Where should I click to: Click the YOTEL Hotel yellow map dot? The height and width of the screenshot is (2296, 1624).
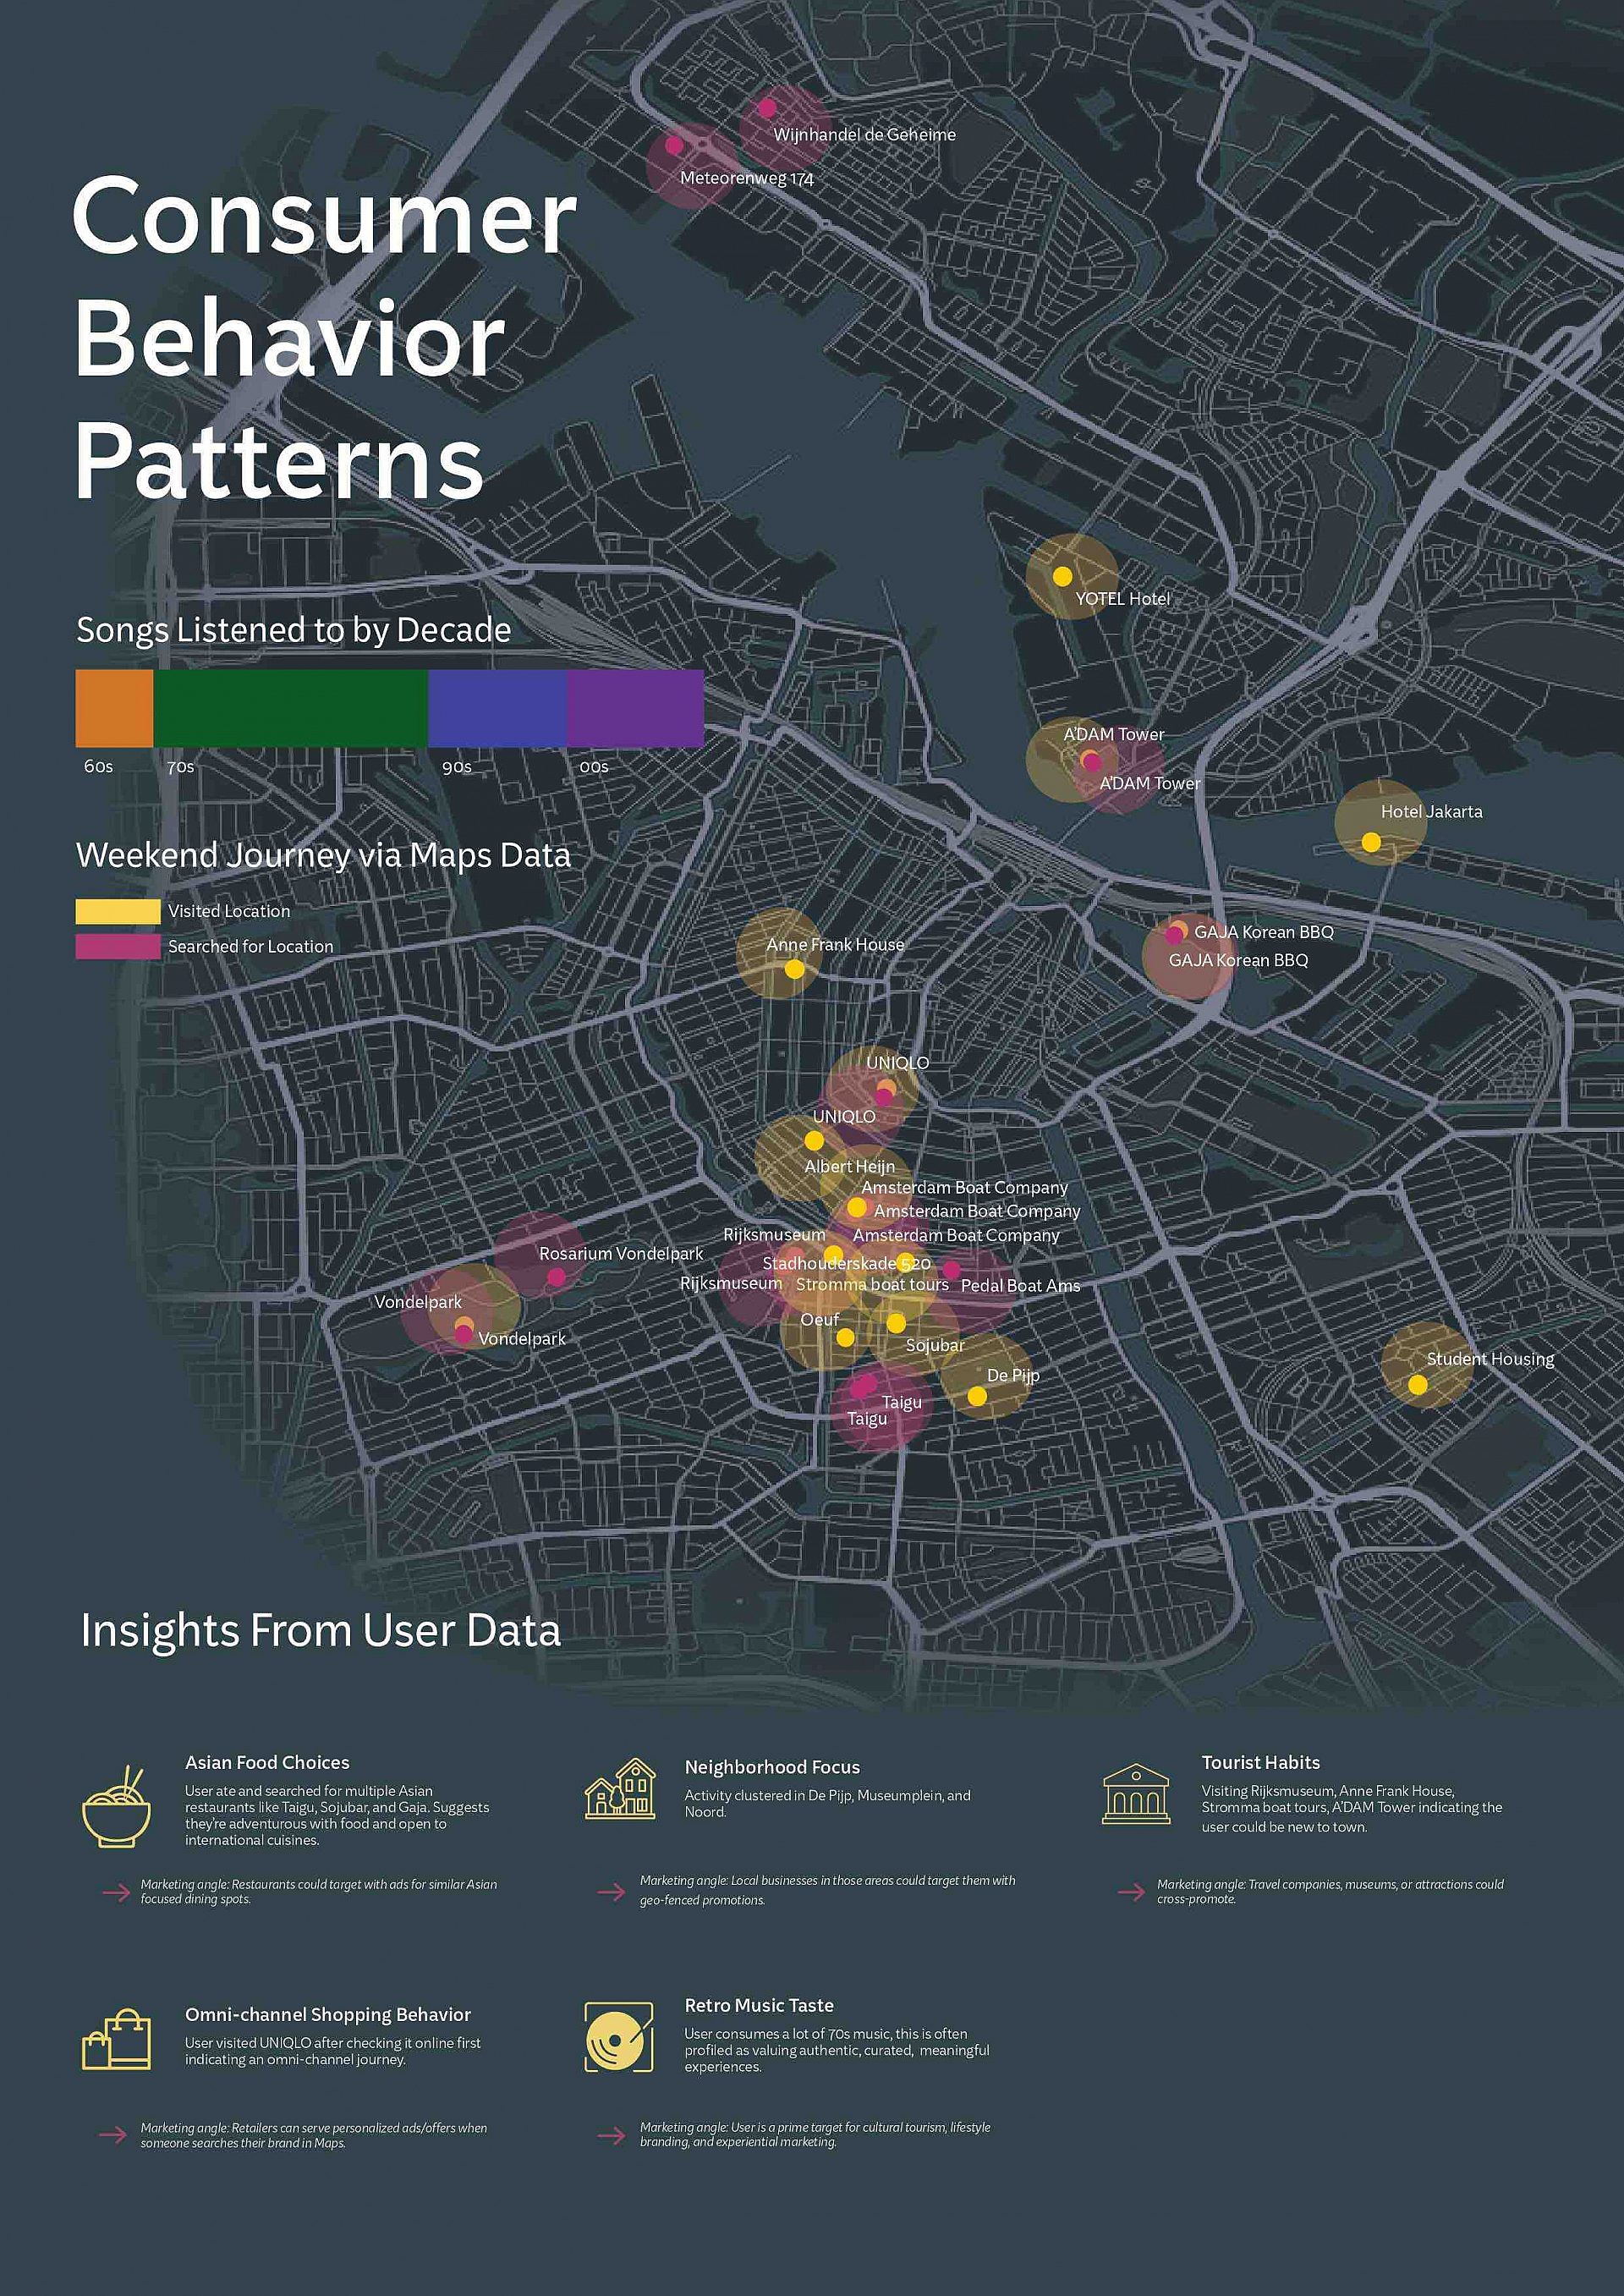(1063, 577)
